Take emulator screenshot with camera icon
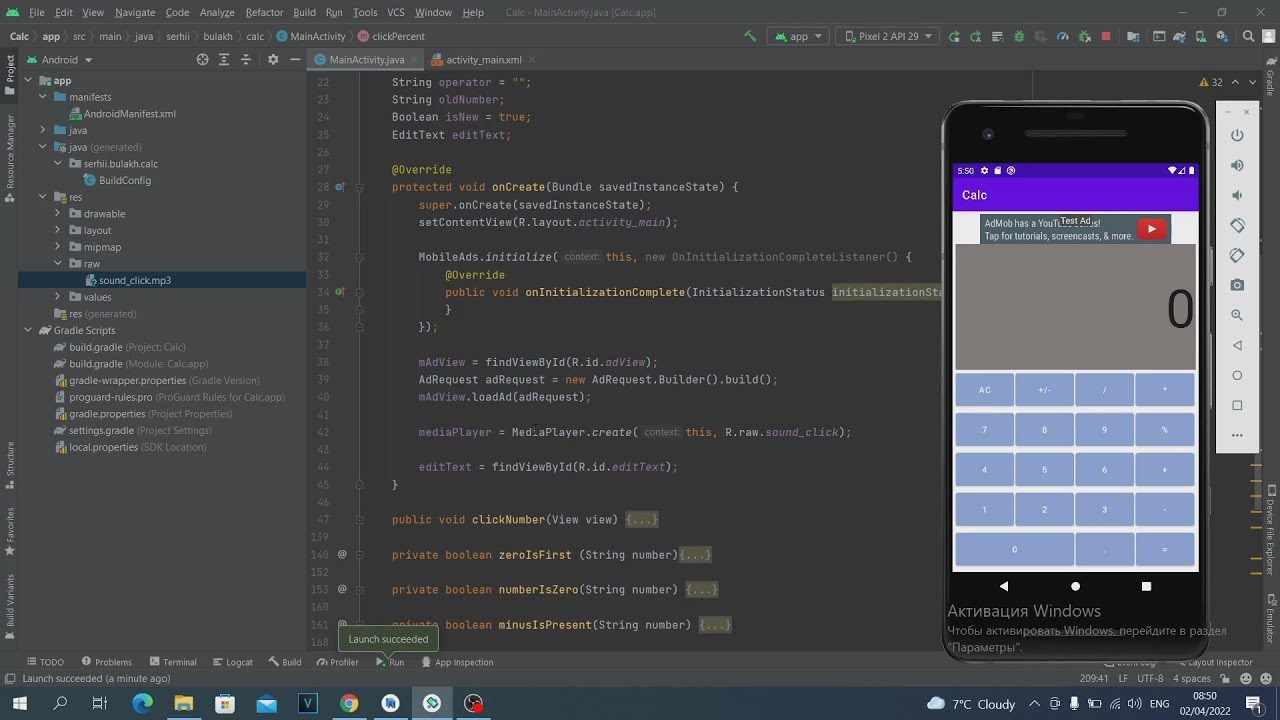1280x720 pixels. coord(1237,285)
